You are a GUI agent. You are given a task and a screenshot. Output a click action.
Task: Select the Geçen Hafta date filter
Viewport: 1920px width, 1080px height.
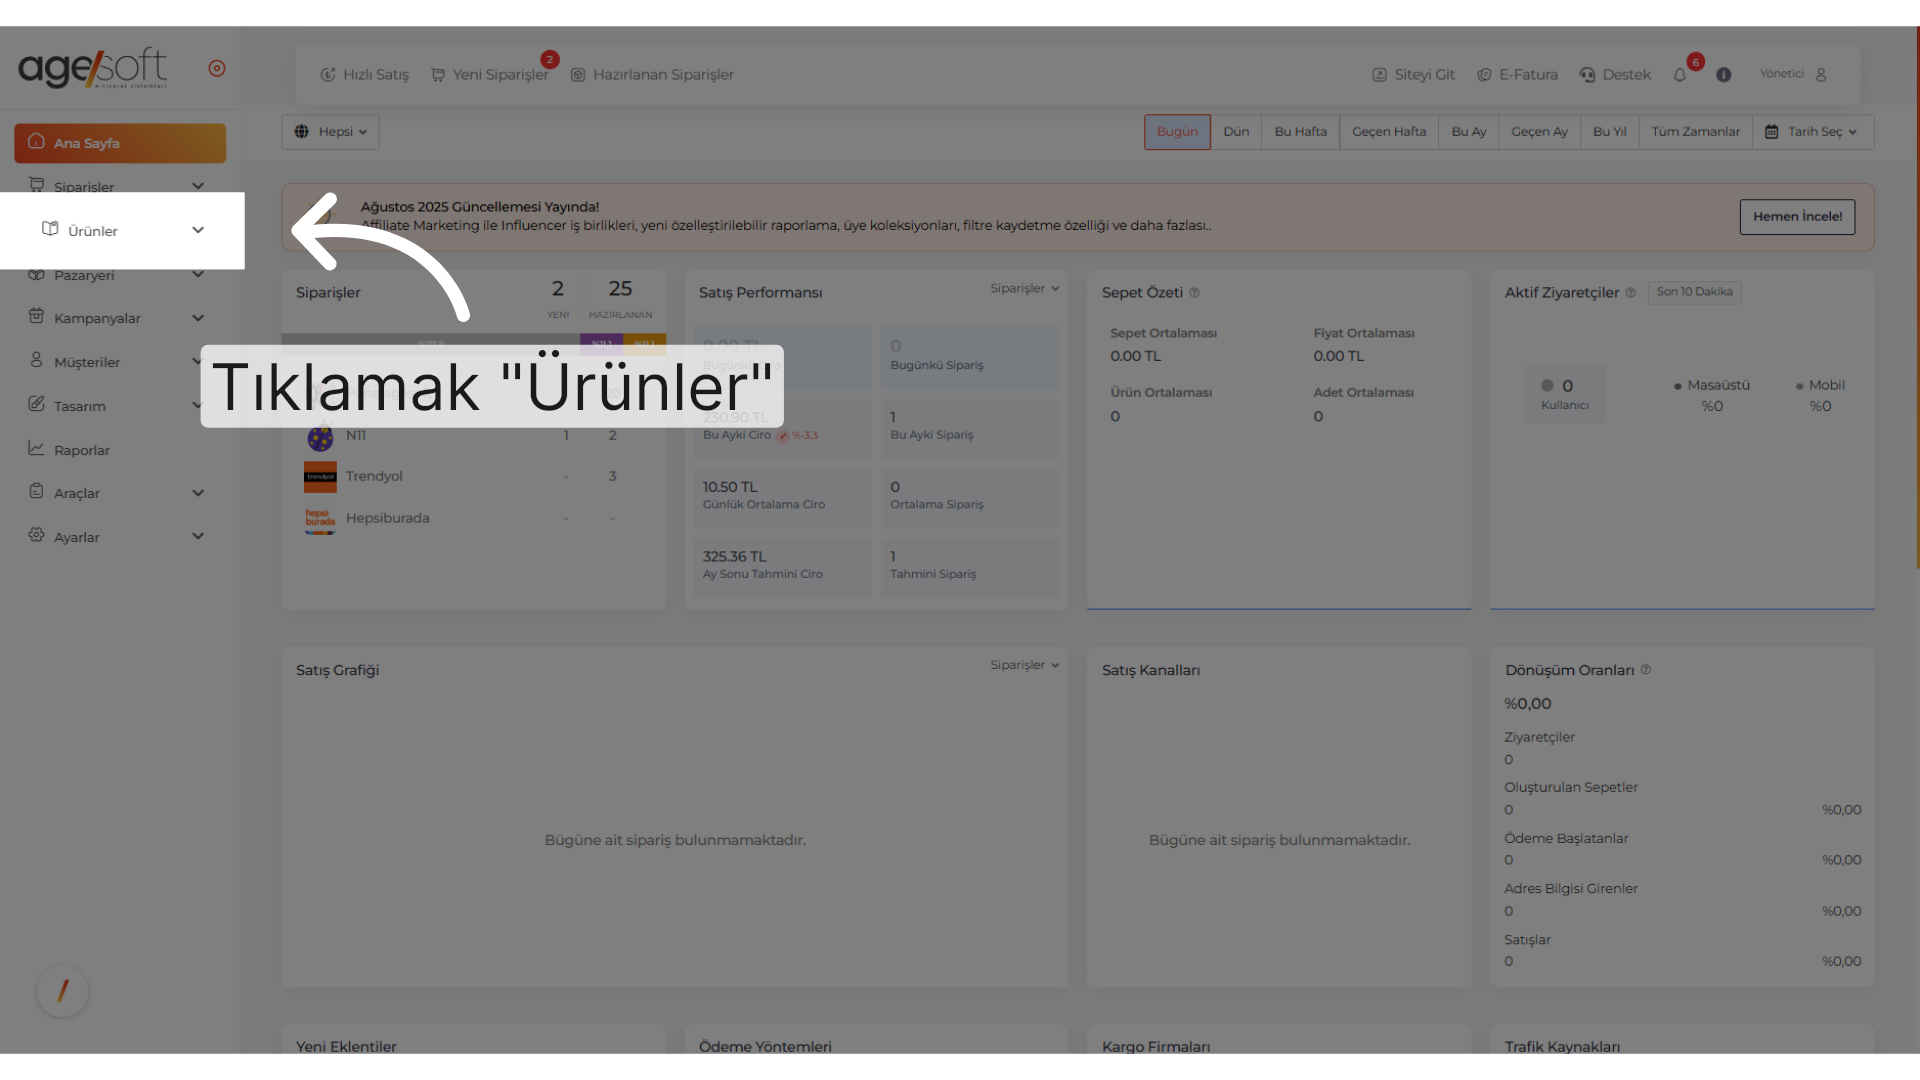1389,132
